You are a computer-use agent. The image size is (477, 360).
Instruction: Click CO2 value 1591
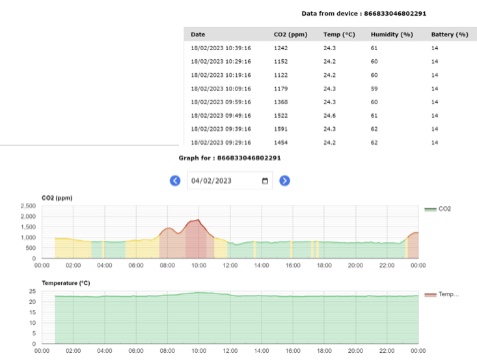281,129
